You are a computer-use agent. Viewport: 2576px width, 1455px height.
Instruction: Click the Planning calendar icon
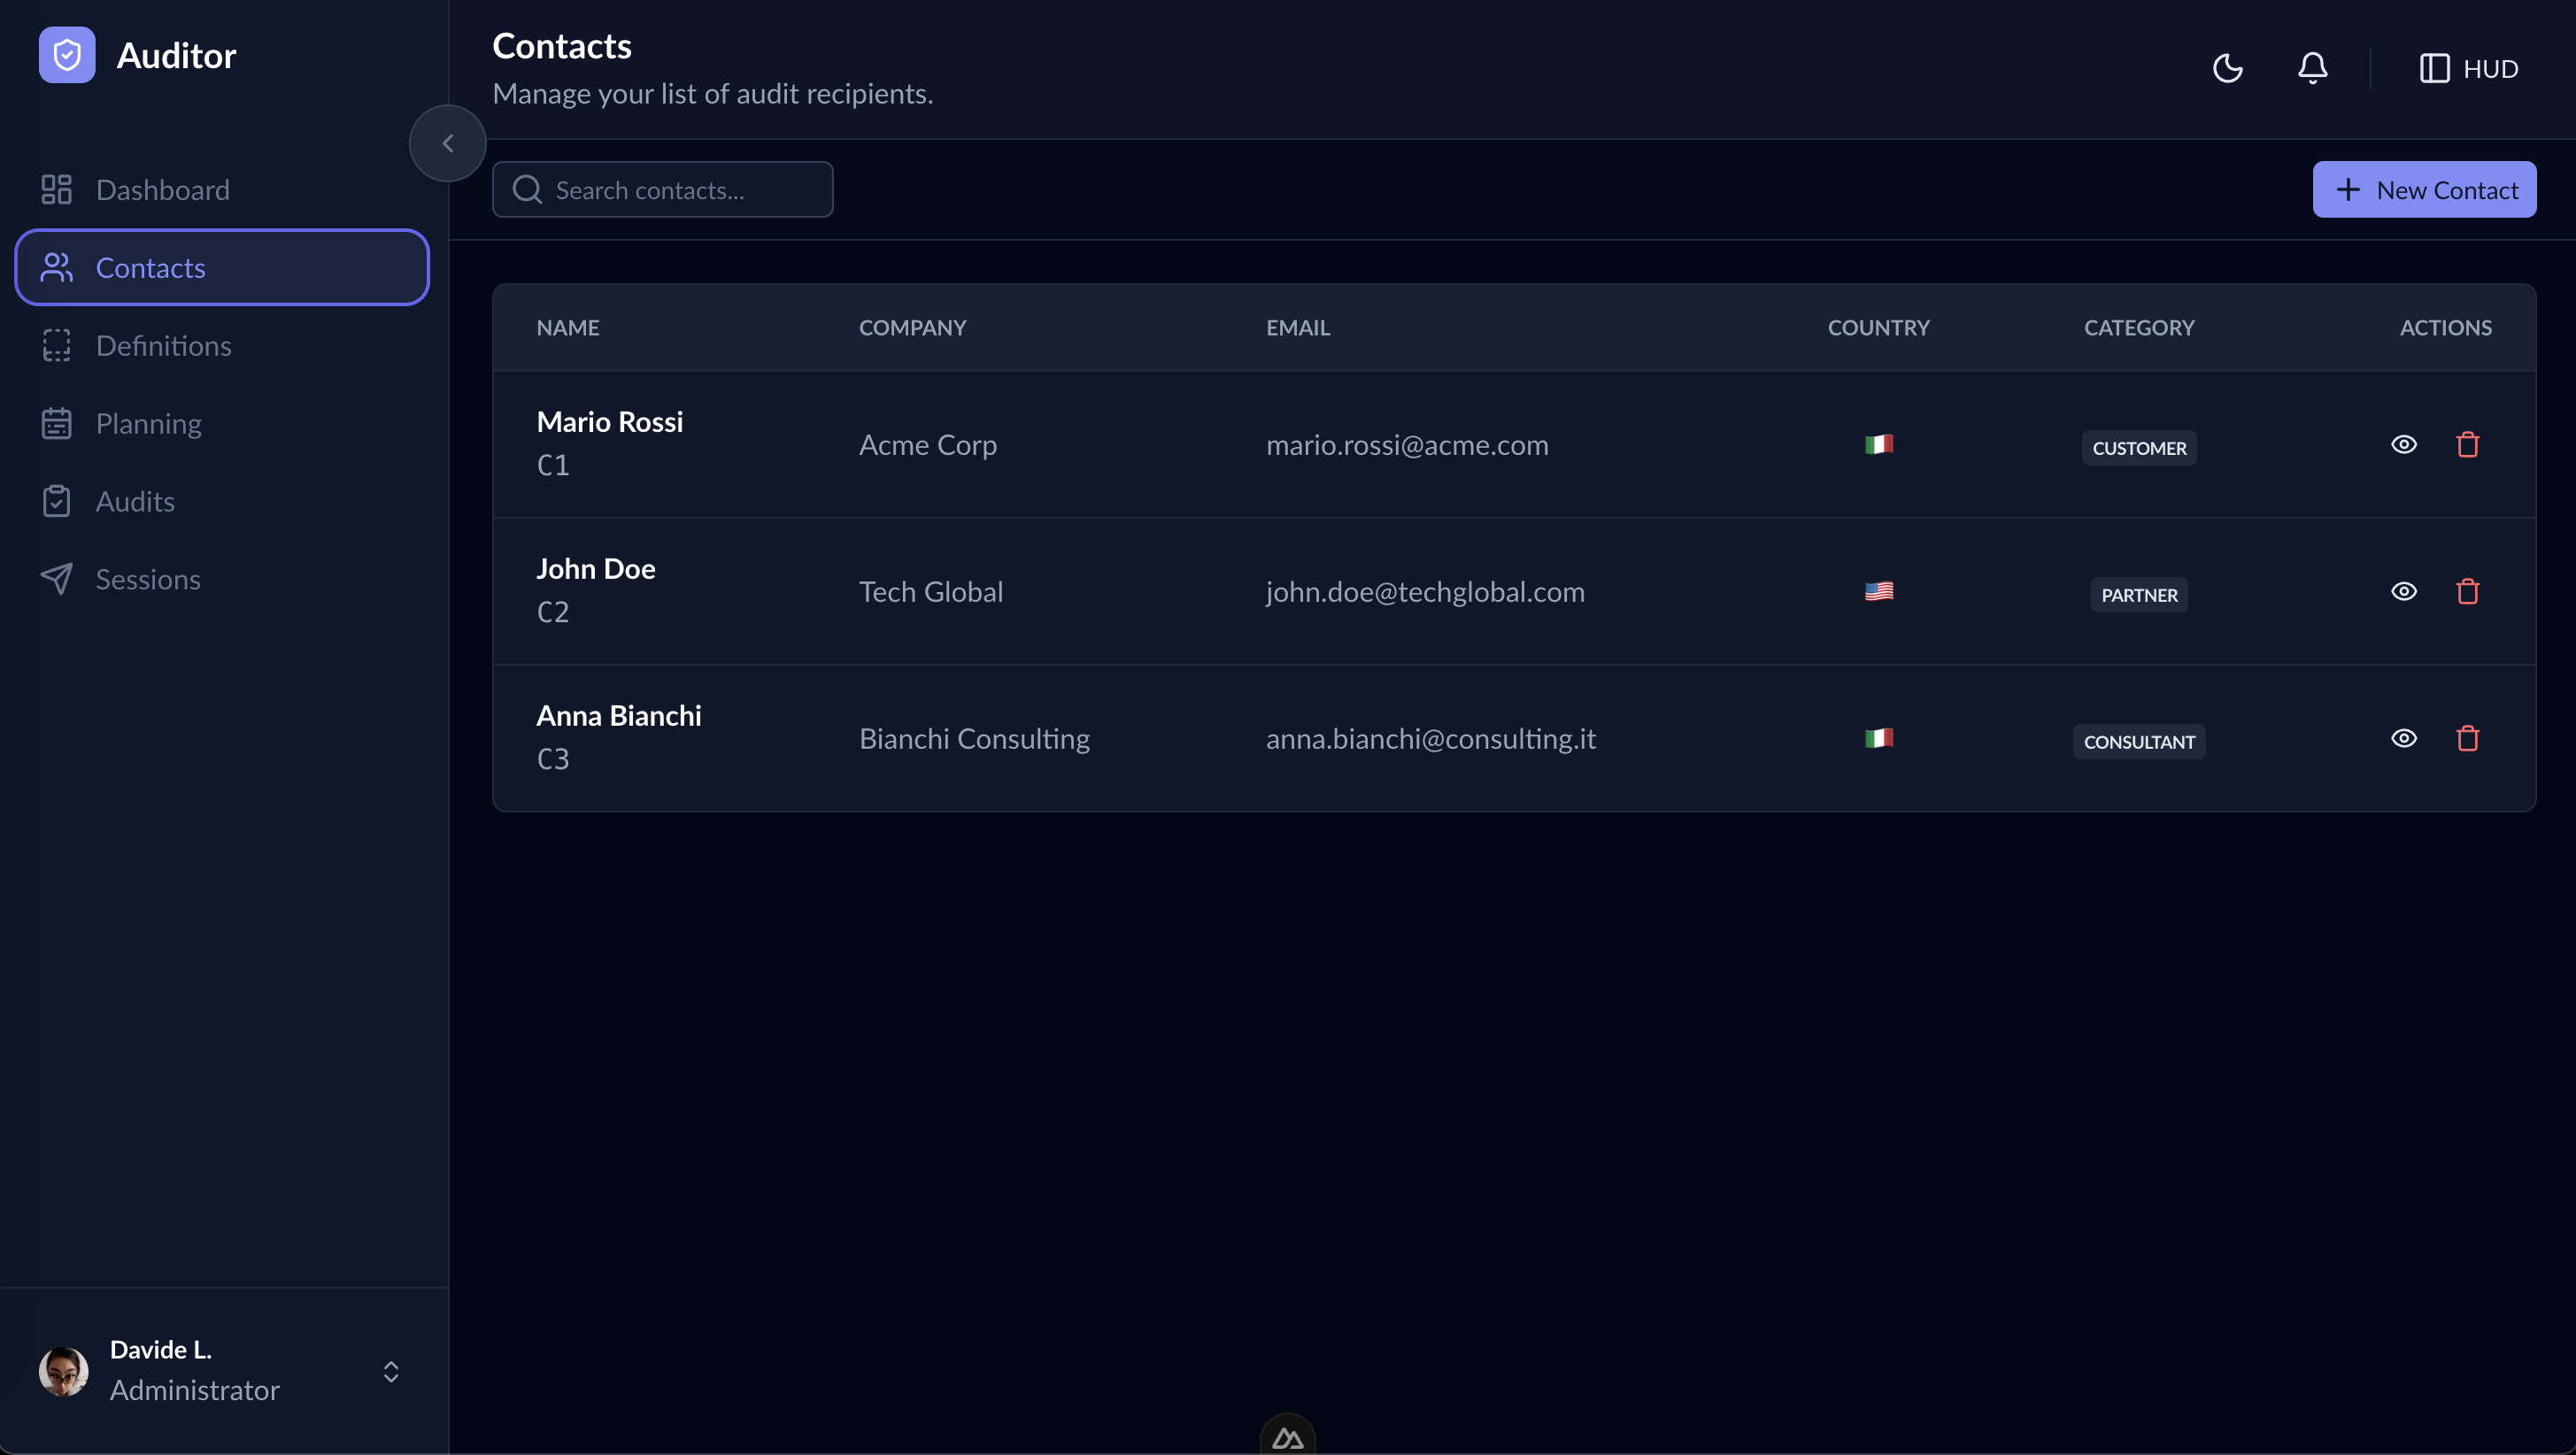coord(56,423)
